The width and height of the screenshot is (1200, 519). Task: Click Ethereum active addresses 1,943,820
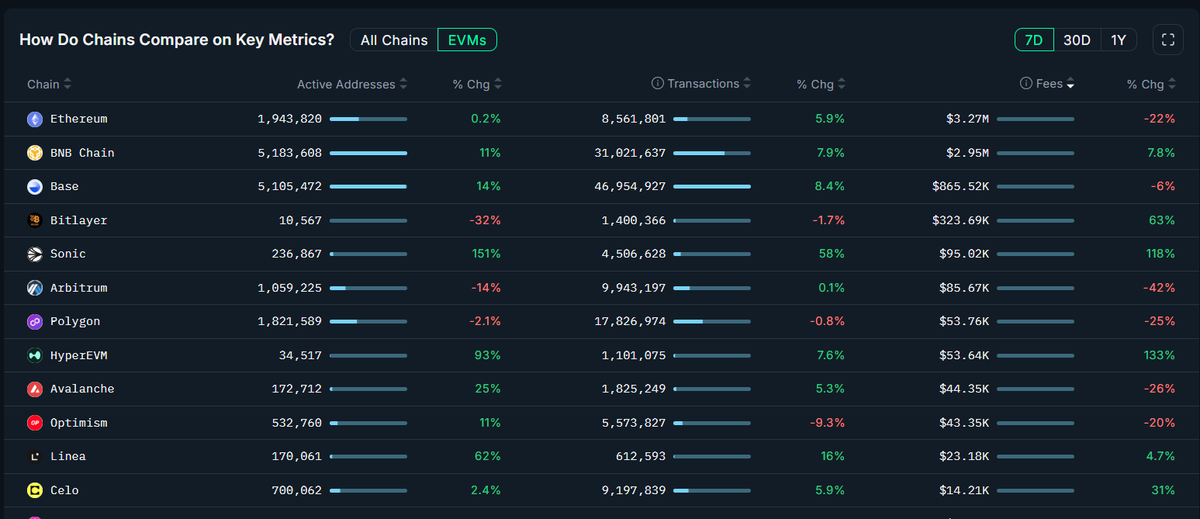289,119
